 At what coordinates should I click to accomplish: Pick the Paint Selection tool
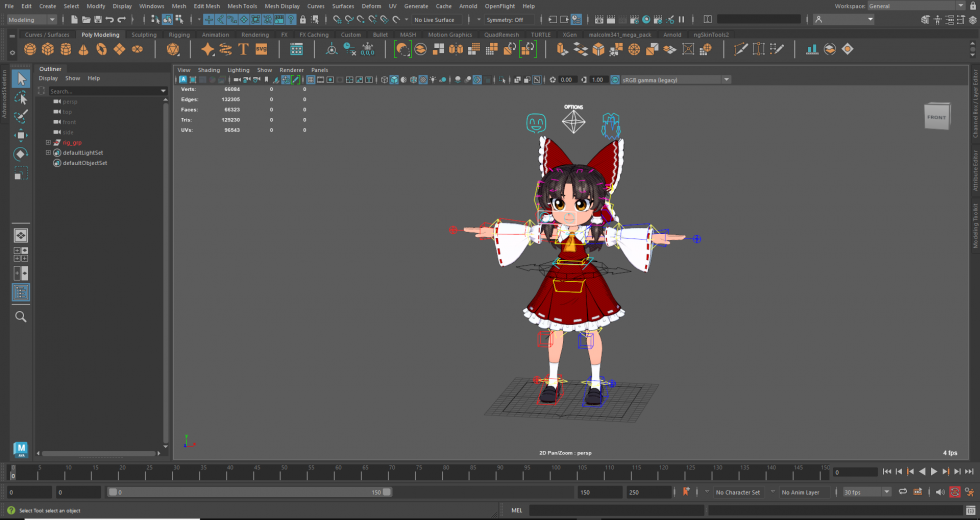[x=21, y=116]
